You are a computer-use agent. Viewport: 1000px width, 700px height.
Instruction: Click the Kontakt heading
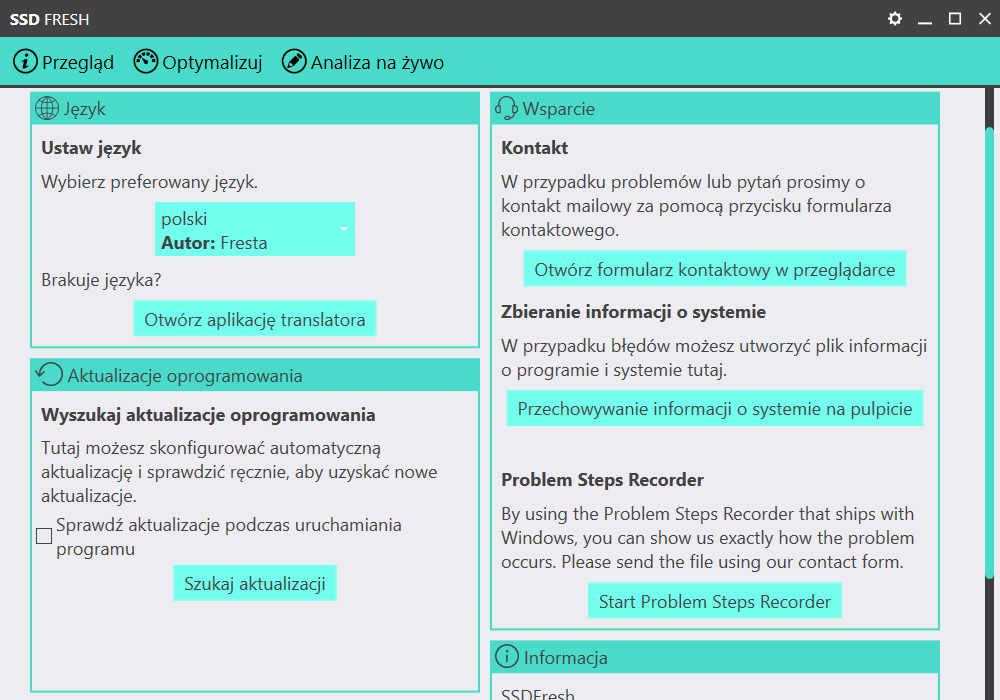click(x=534, y=148)
